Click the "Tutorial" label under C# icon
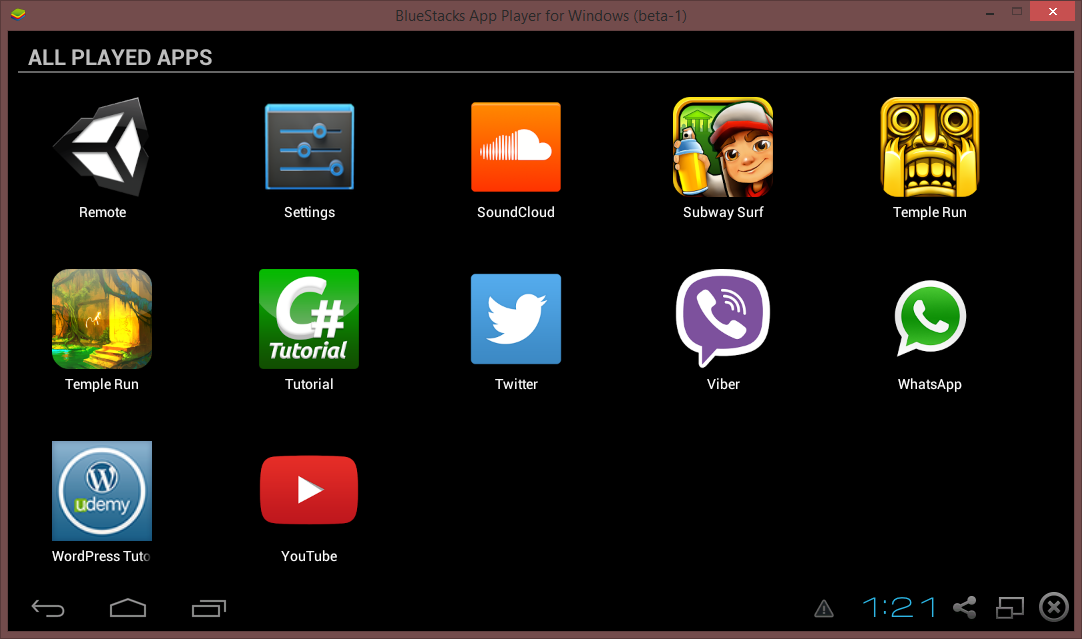 (309, 384)
